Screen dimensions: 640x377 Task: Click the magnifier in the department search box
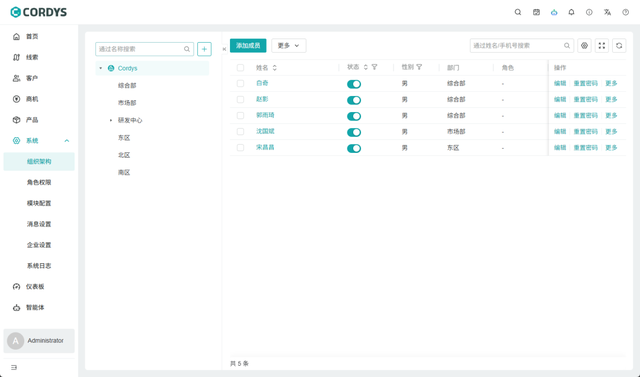click(x=187, y=49)
